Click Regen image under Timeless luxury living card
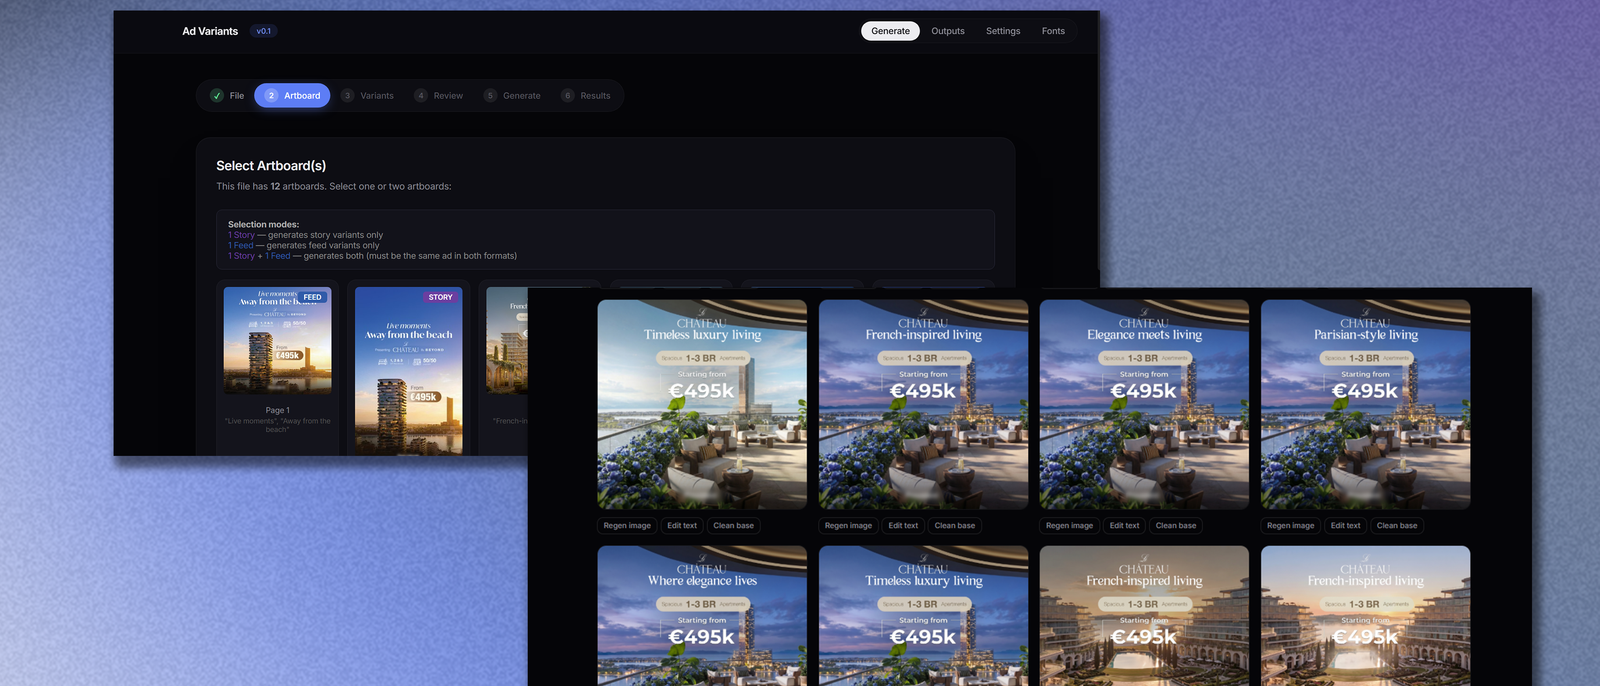The width and height of the screenshot is (1600, 686). [x=627, y=525]
